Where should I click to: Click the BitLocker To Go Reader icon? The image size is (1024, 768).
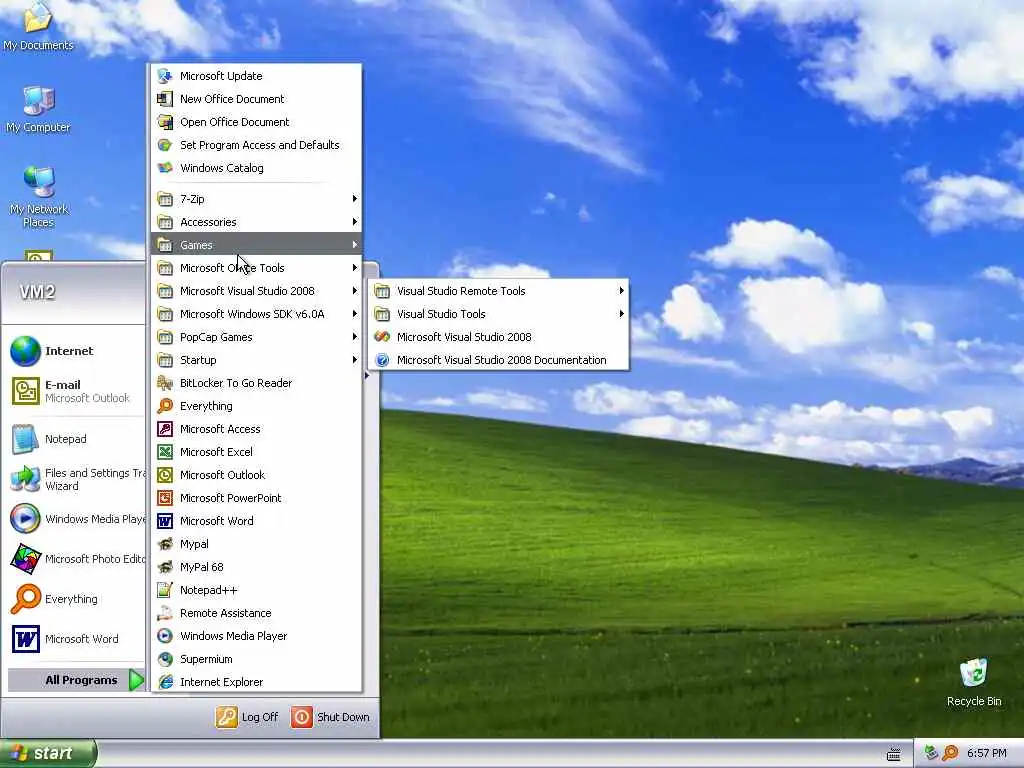tap(165, 383)
